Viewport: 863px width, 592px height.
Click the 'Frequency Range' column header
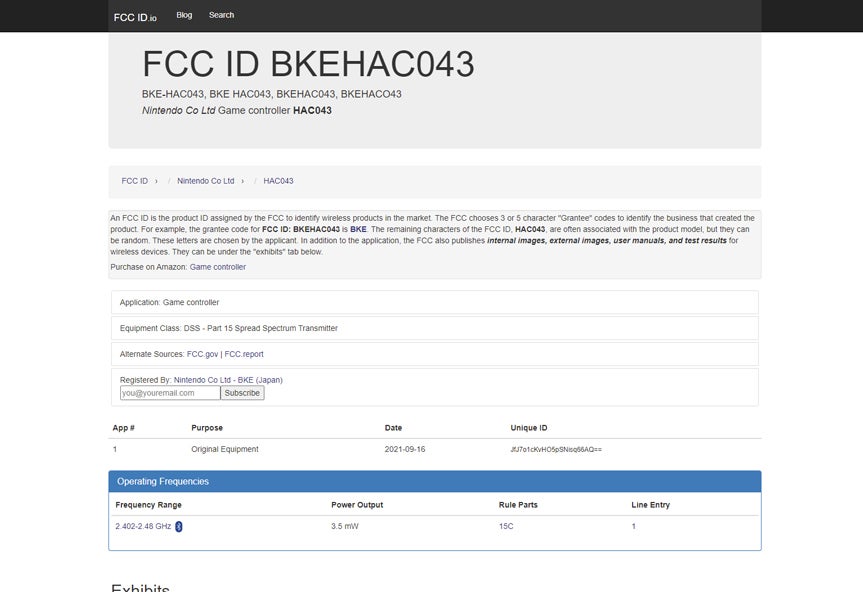pos(149,505)
